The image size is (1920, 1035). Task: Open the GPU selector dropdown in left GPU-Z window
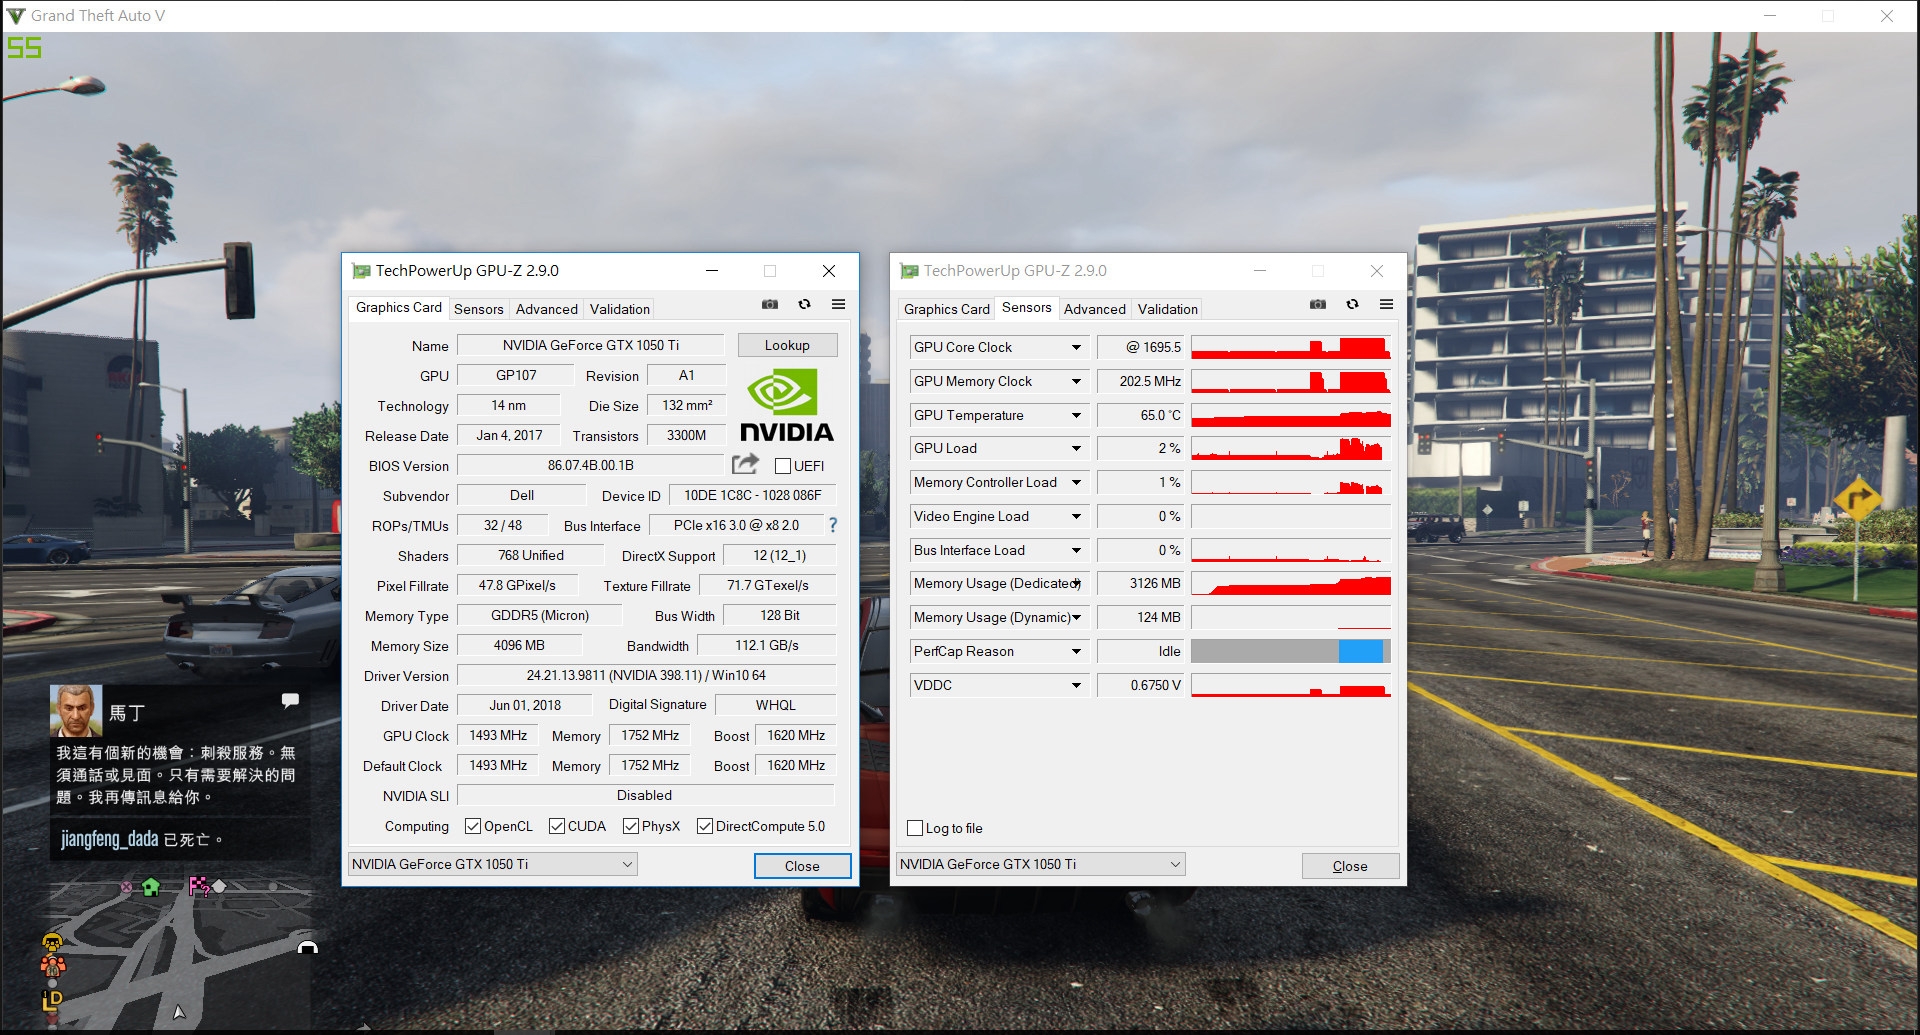(x=492, y=864)
